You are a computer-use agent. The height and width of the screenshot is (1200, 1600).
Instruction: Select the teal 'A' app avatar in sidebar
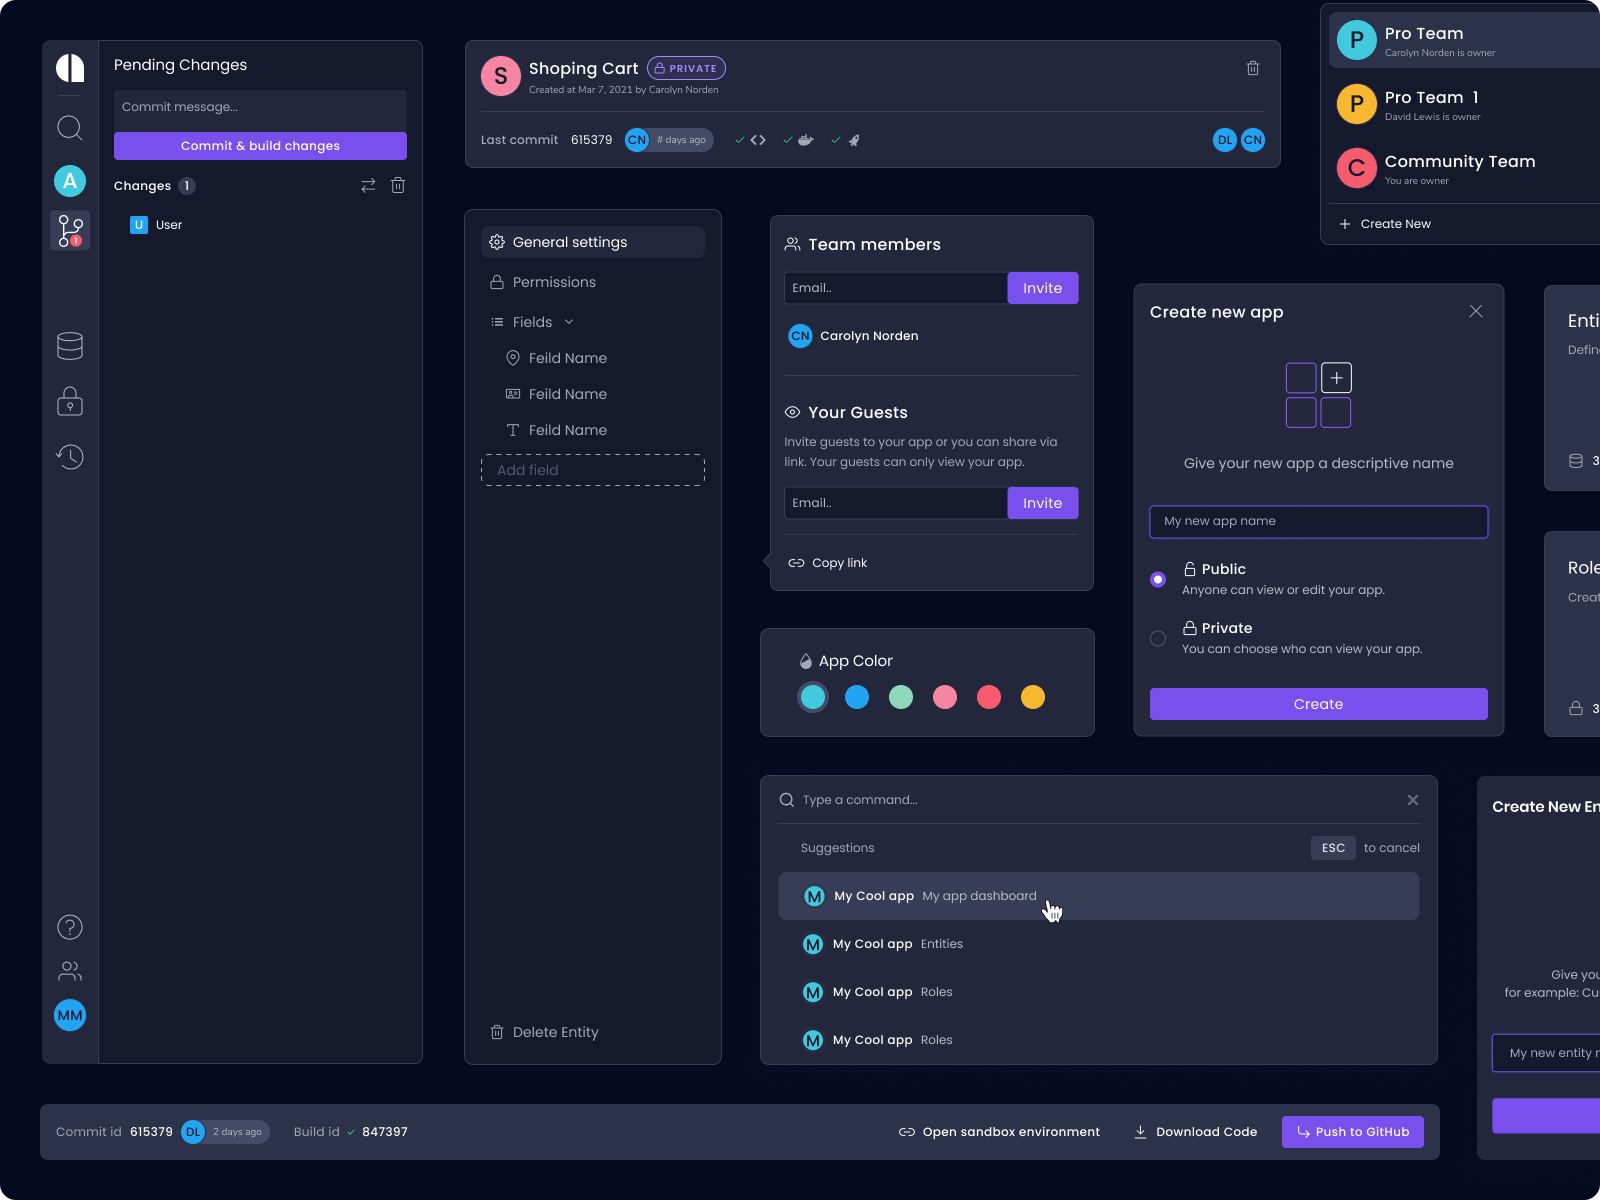[70, 181]
